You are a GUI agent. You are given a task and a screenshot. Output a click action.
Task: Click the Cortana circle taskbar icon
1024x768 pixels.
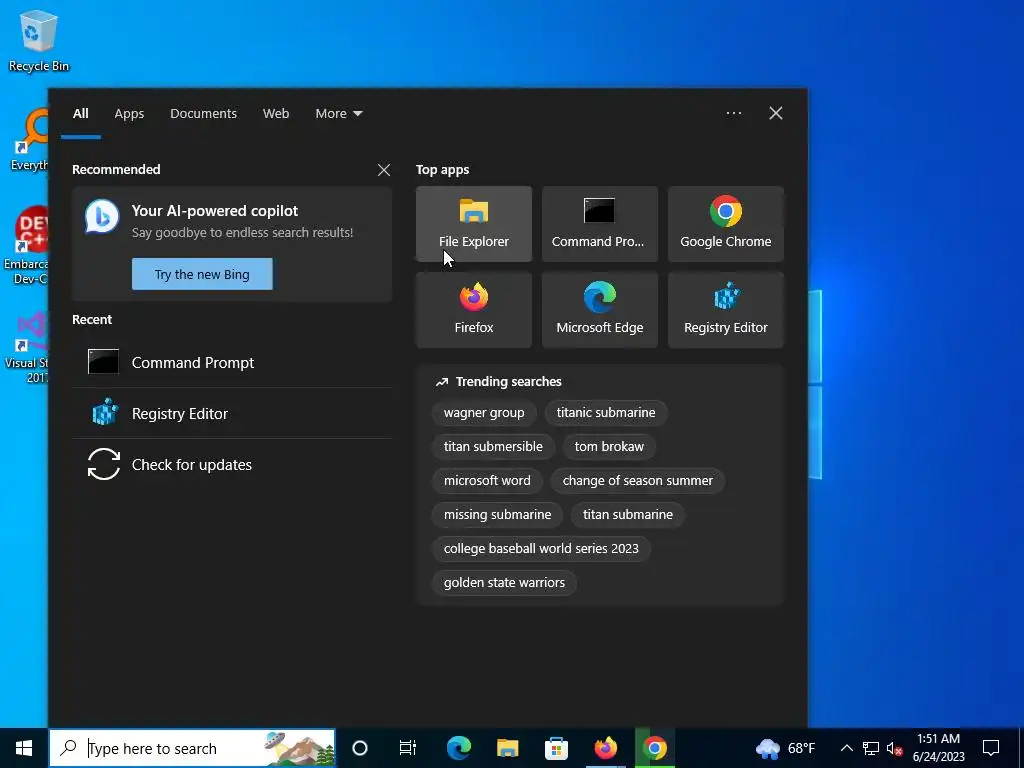(360, 748)
